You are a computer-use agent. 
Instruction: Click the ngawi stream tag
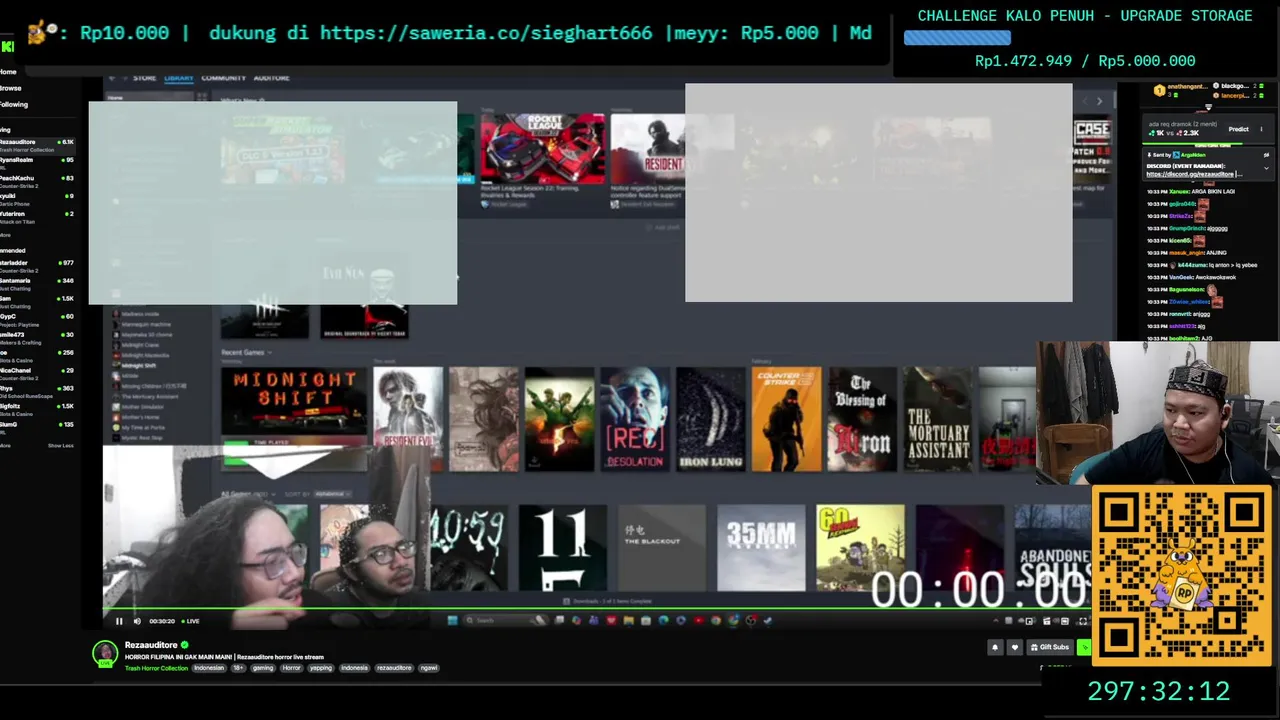pyautogui.click(x=429, y=668)
